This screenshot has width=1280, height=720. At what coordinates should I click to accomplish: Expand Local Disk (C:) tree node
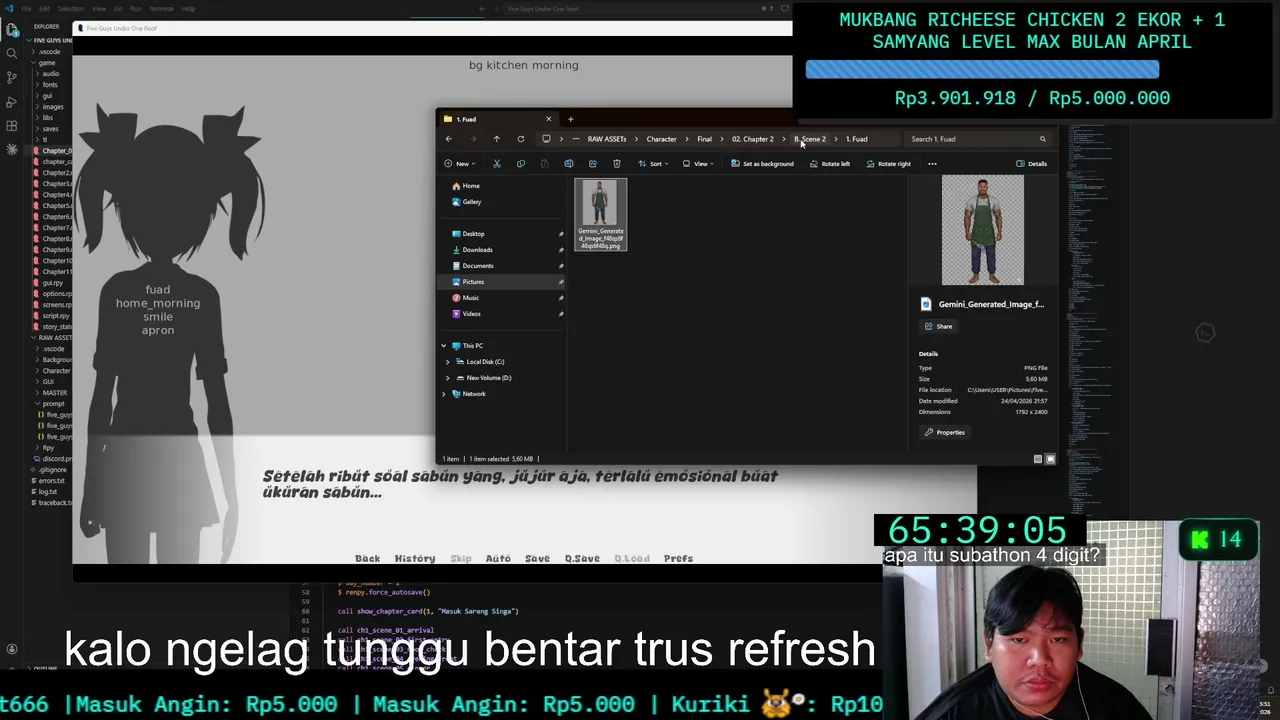tap(448, 362)
